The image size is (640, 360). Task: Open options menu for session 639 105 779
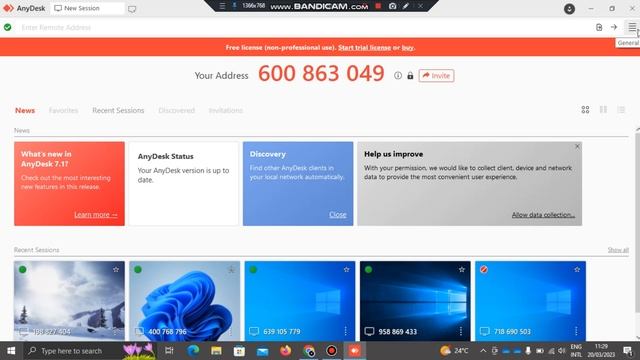point(346,331)
